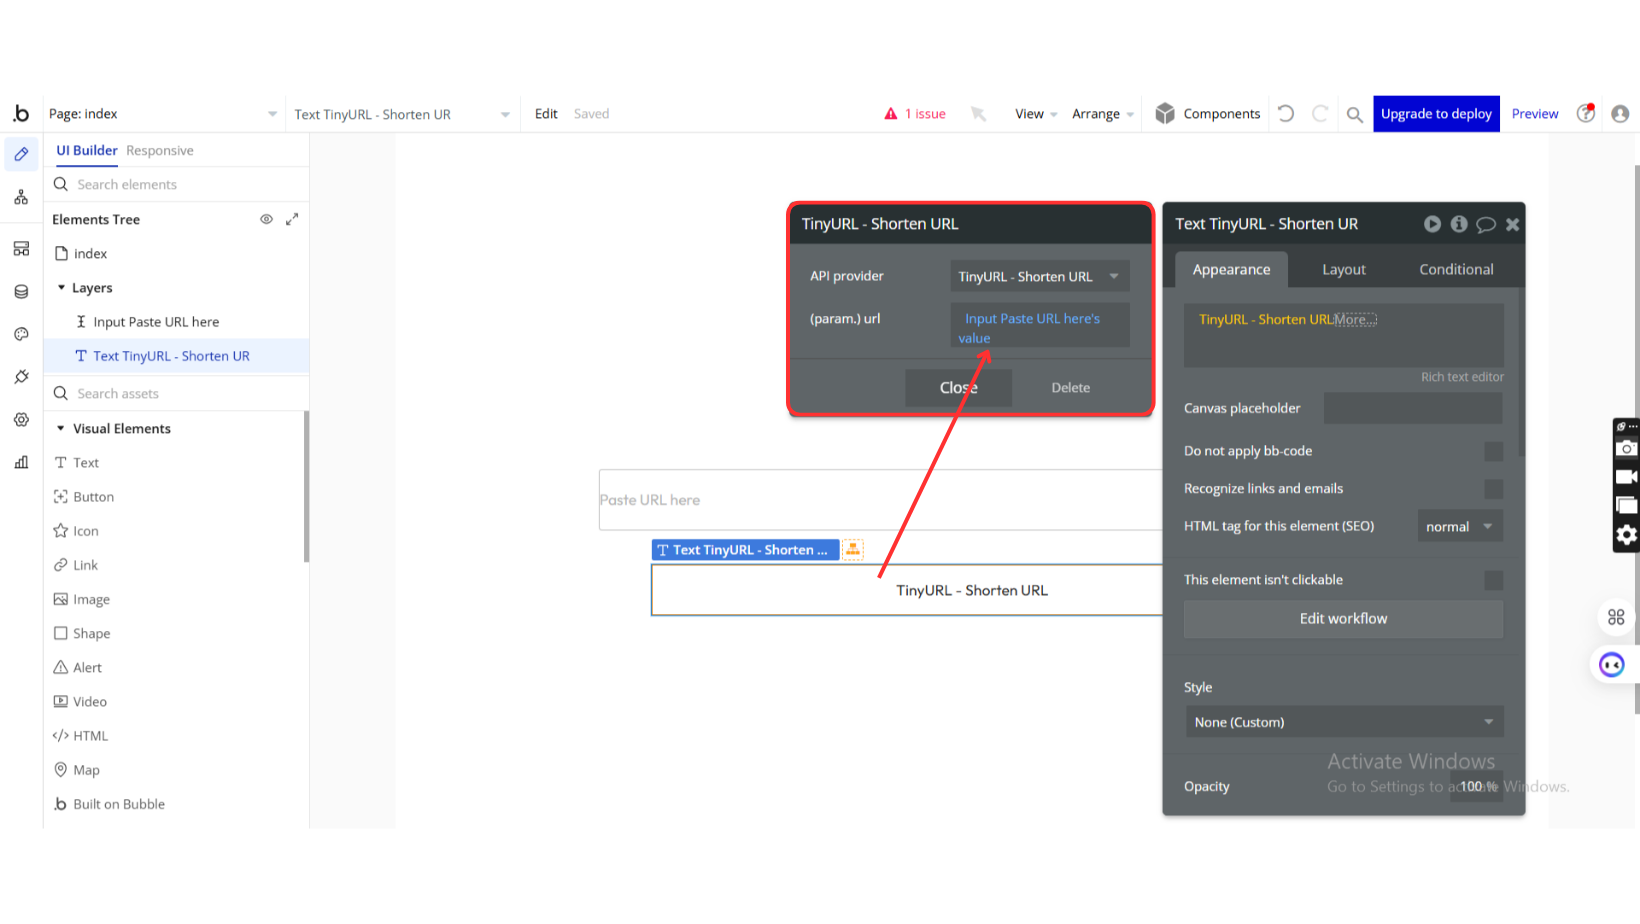Viewport: 1640px width, 924px height.
Task: Open the Page: index dropdown
Action: [163, 114]
